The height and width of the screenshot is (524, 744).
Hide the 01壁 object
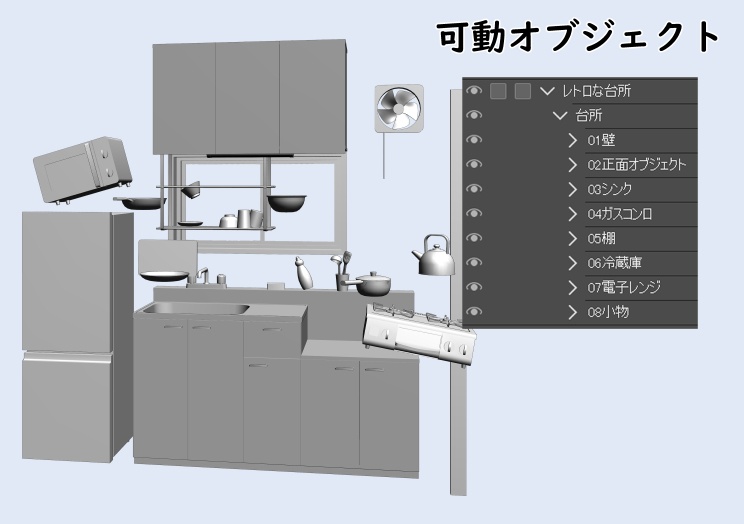click(x=474, y=140)
